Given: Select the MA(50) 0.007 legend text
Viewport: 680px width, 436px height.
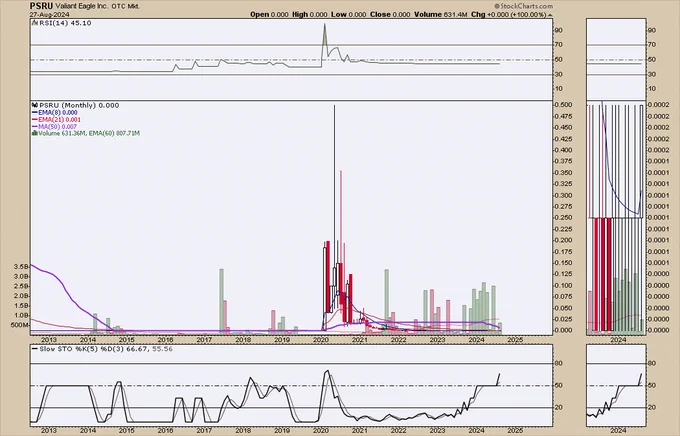Looking at the screenshot, I should point(57,126).
